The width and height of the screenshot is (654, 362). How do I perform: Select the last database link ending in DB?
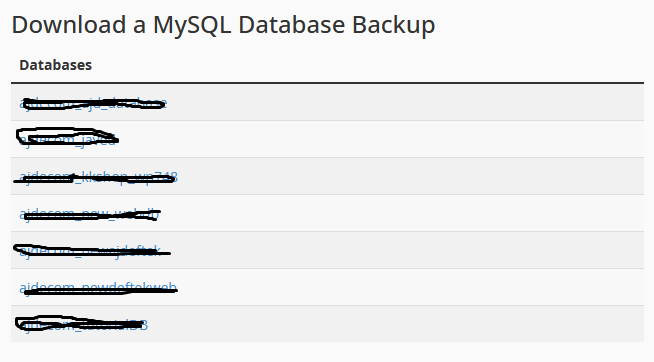coord(83,325)
